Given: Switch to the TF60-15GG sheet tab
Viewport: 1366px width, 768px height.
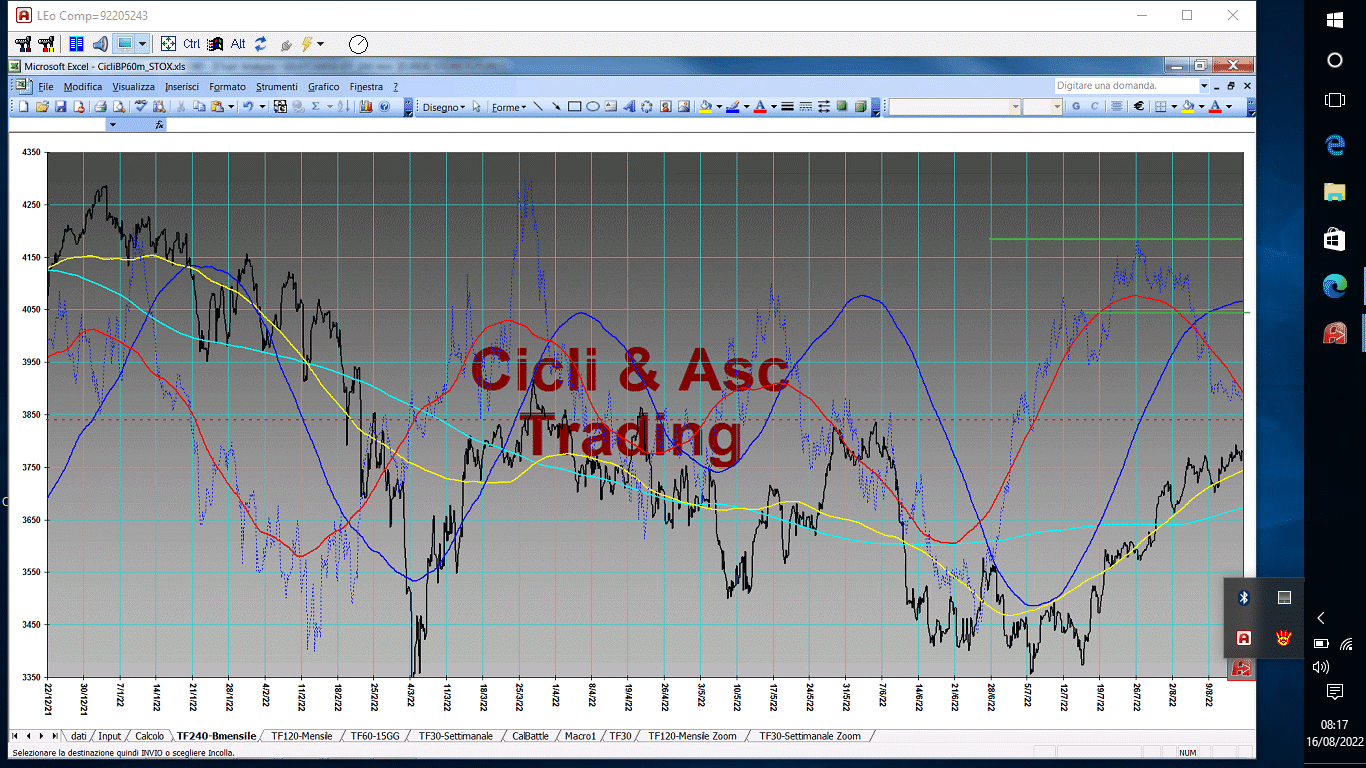Looking at the screenshot, I should point(375,736).
